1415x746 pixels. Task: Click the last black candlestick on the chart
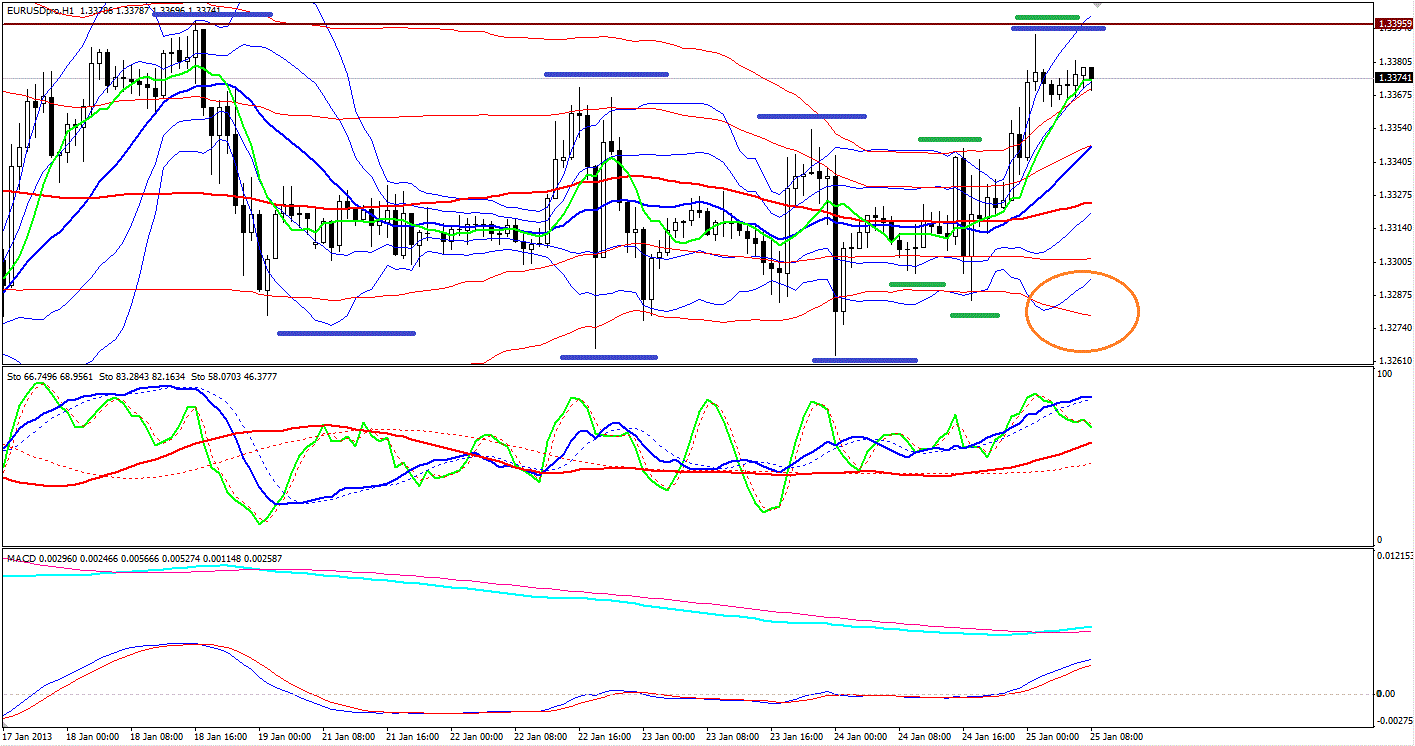click(1092, 74)
